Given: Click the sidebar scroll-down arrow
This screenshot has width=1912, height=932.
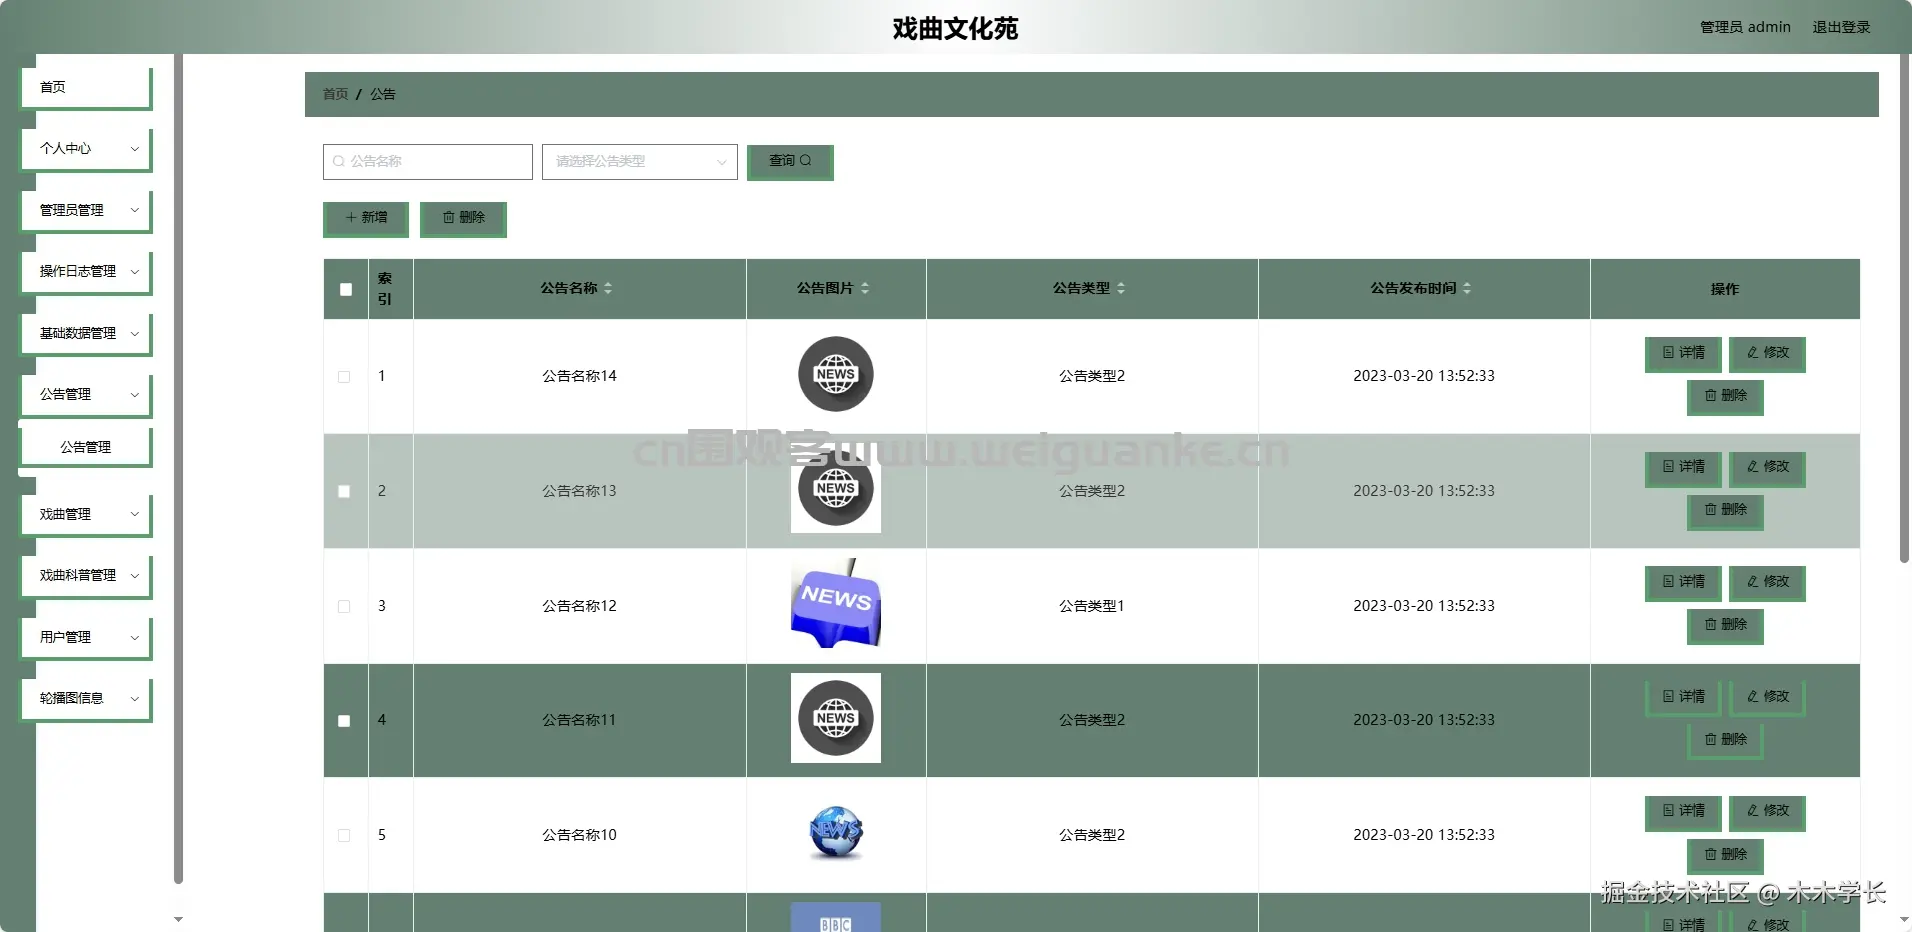Looking at the screenshot, I should pyautogui.click(x=178, y=919).
